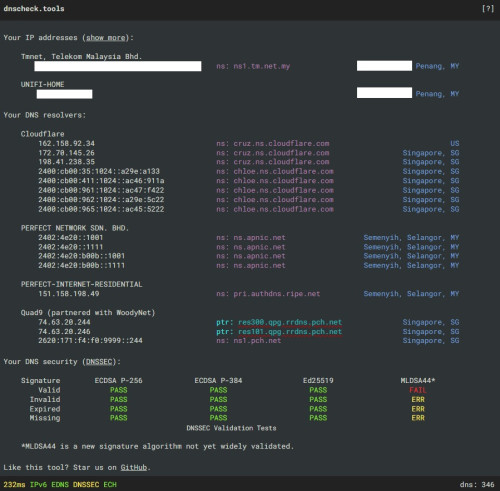
Task: Click resolver IP 162.158.92.34
Action: tap(66, 143)
